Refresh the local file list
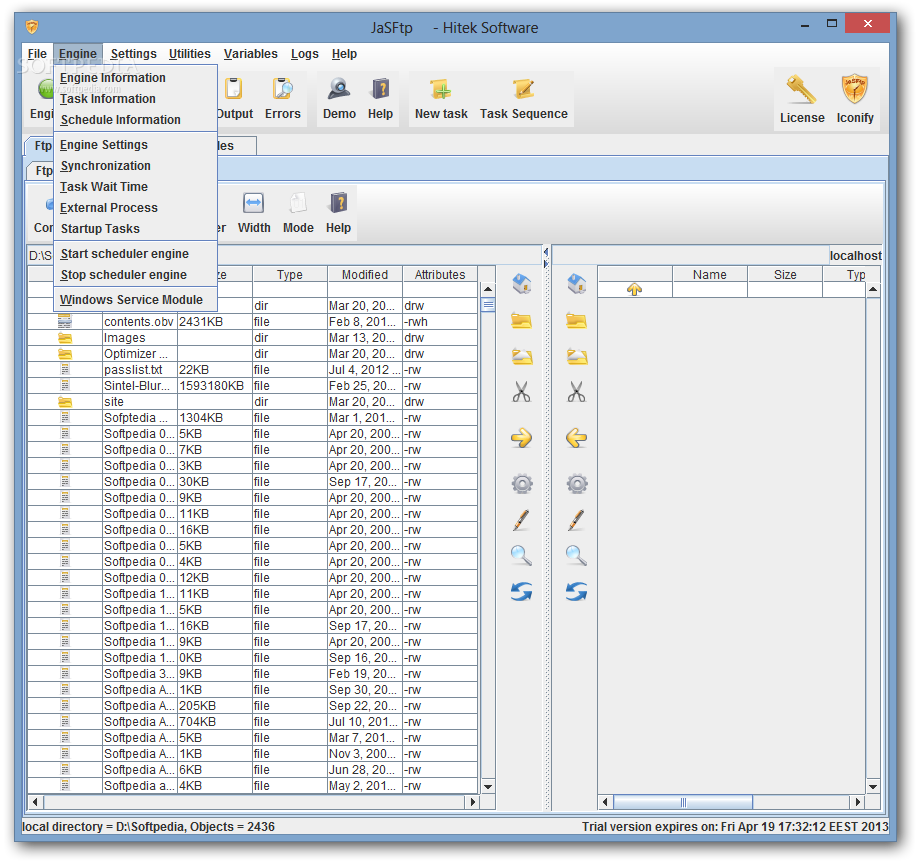This screenshot has width=917, height=862. point(521,592)
